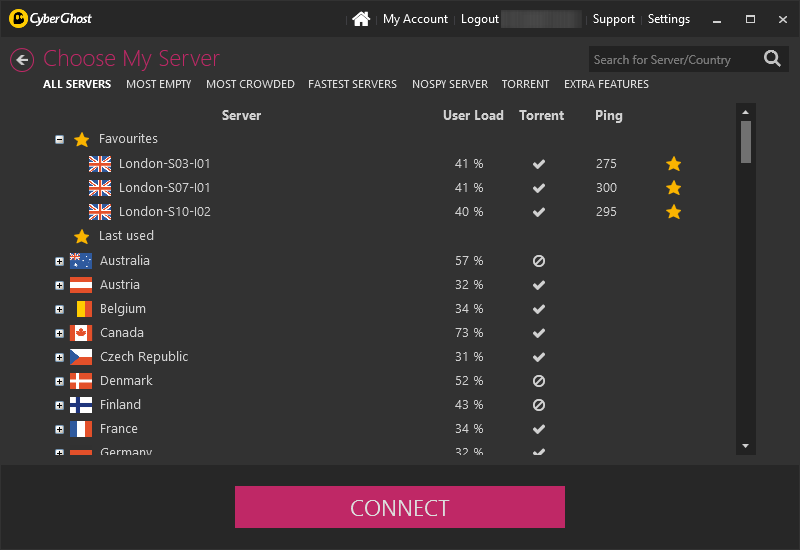The height and width of the screenshot is (550, 800).
Task: Sort by the Server column header
Action: [241, 115]
